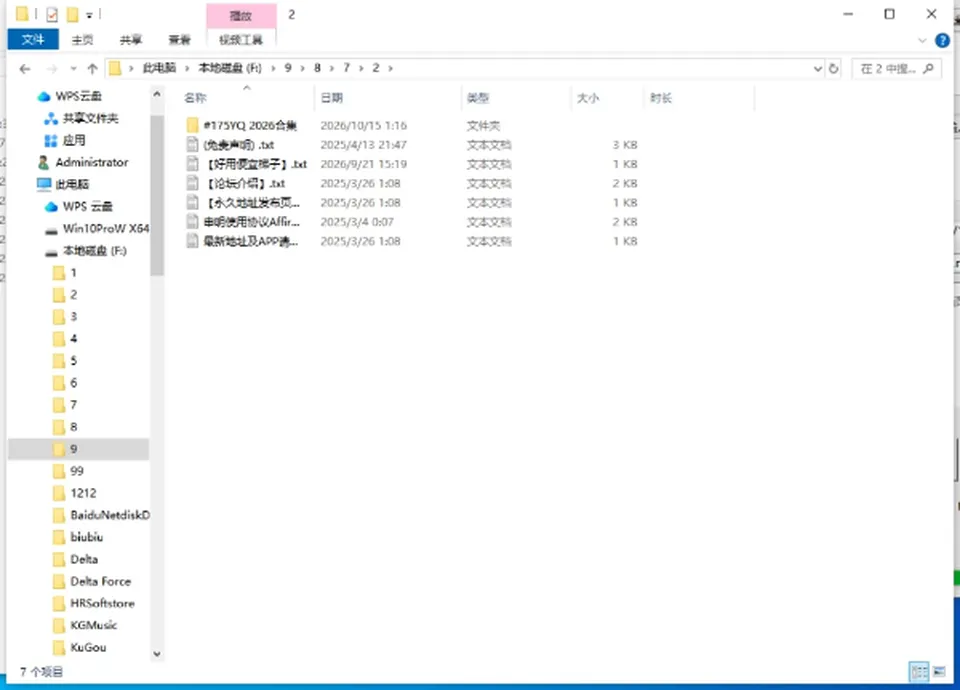960x690 pixels.
Task: Sort by the 名称 column header
Action: click(195, 98)
